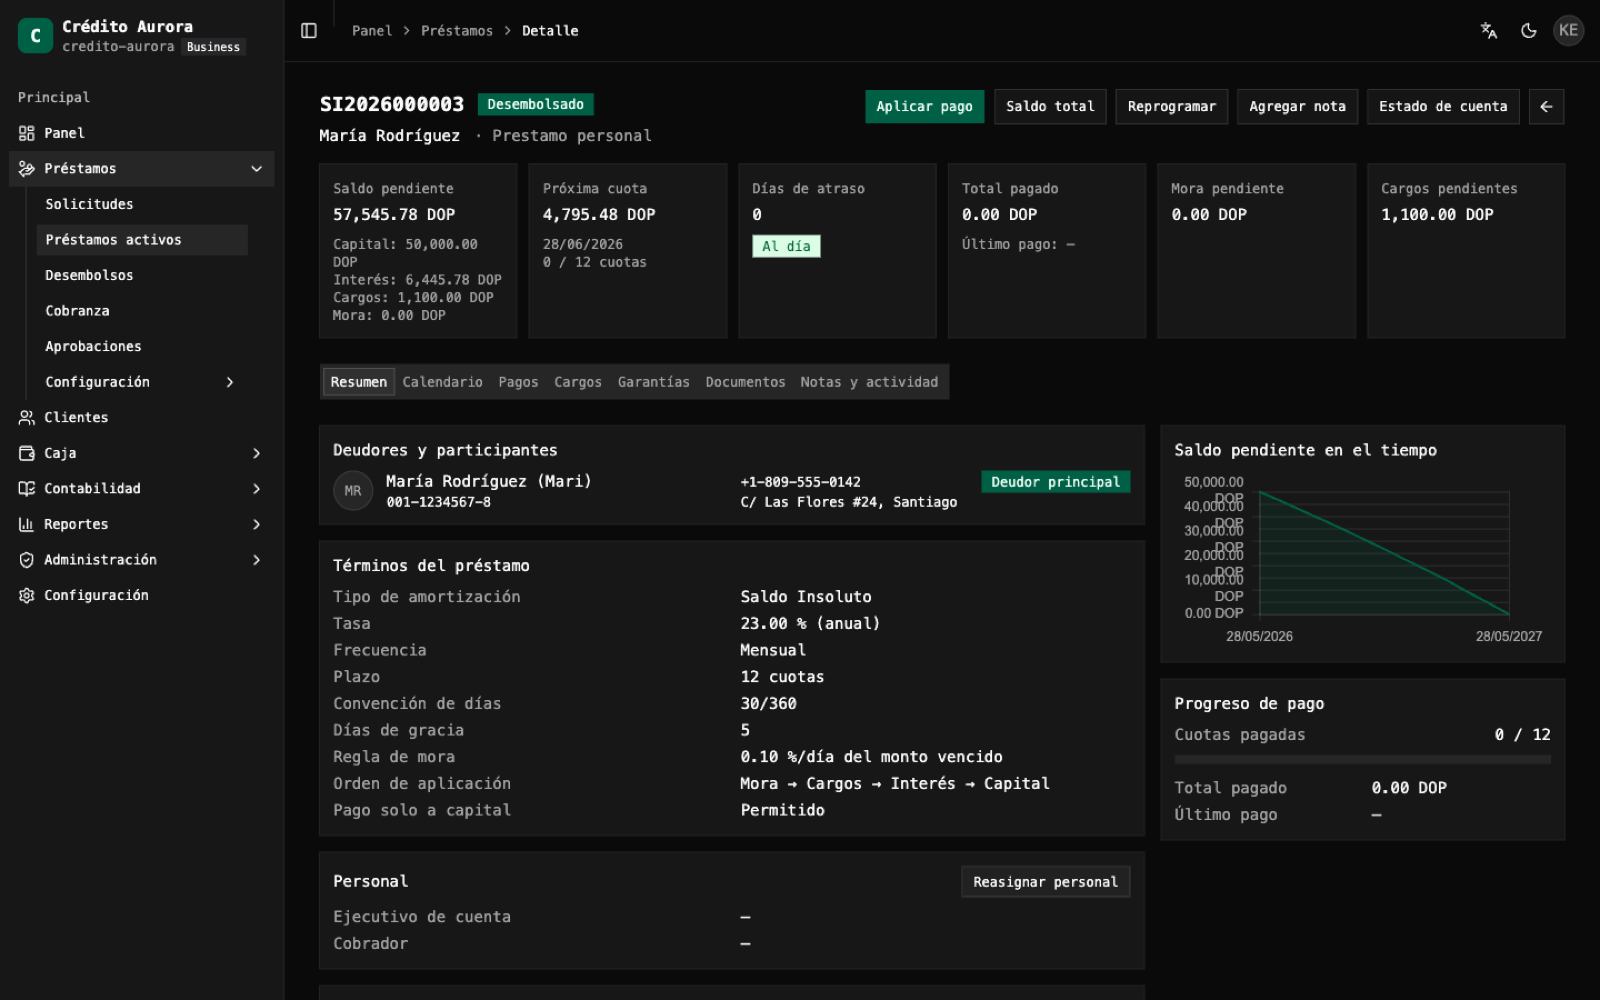This screenshot has height=1000, width=1600.
Task: Open the Solicitudes sidebar item
Action: pyautogui.click(x=142, y=204)
